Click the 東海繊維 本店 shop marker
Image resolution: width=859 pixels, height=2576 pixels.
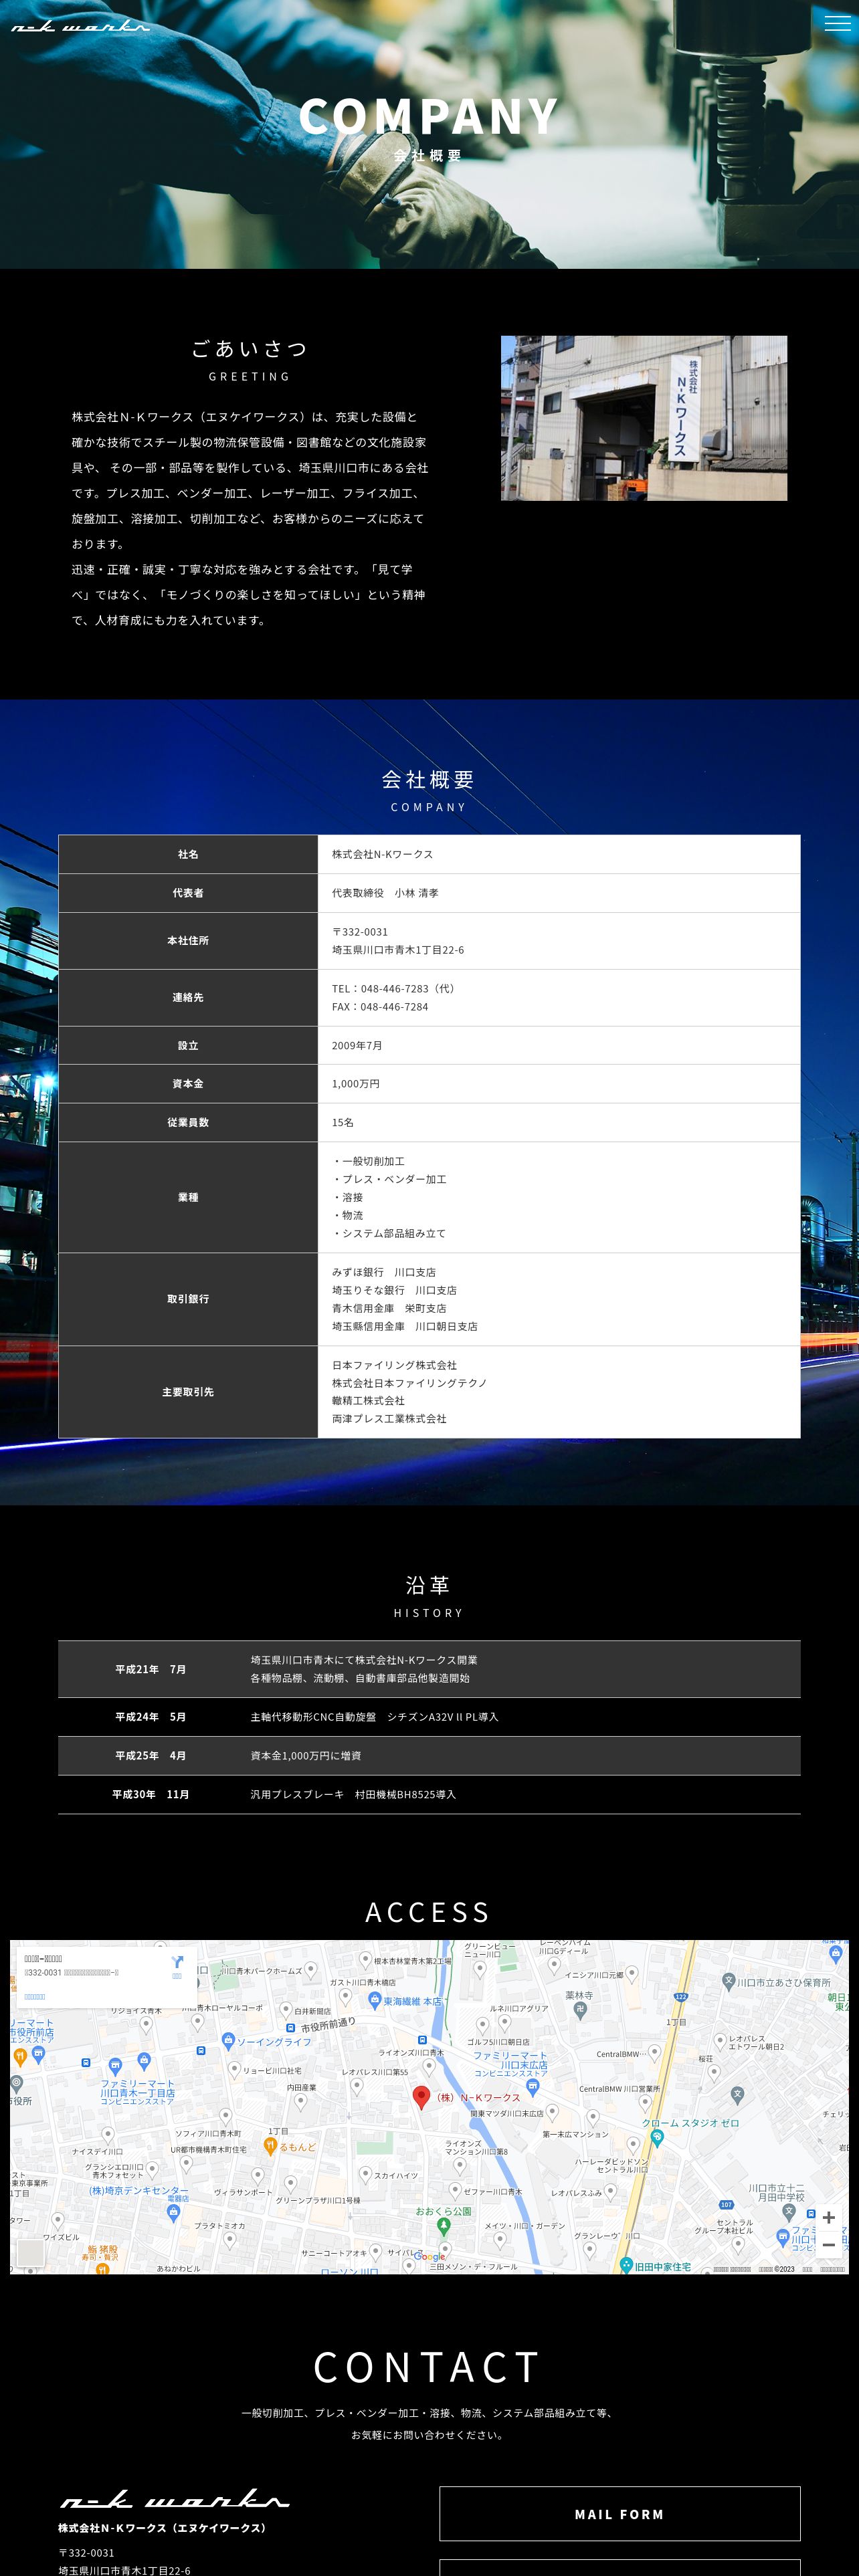click(x=374, y=2001)
